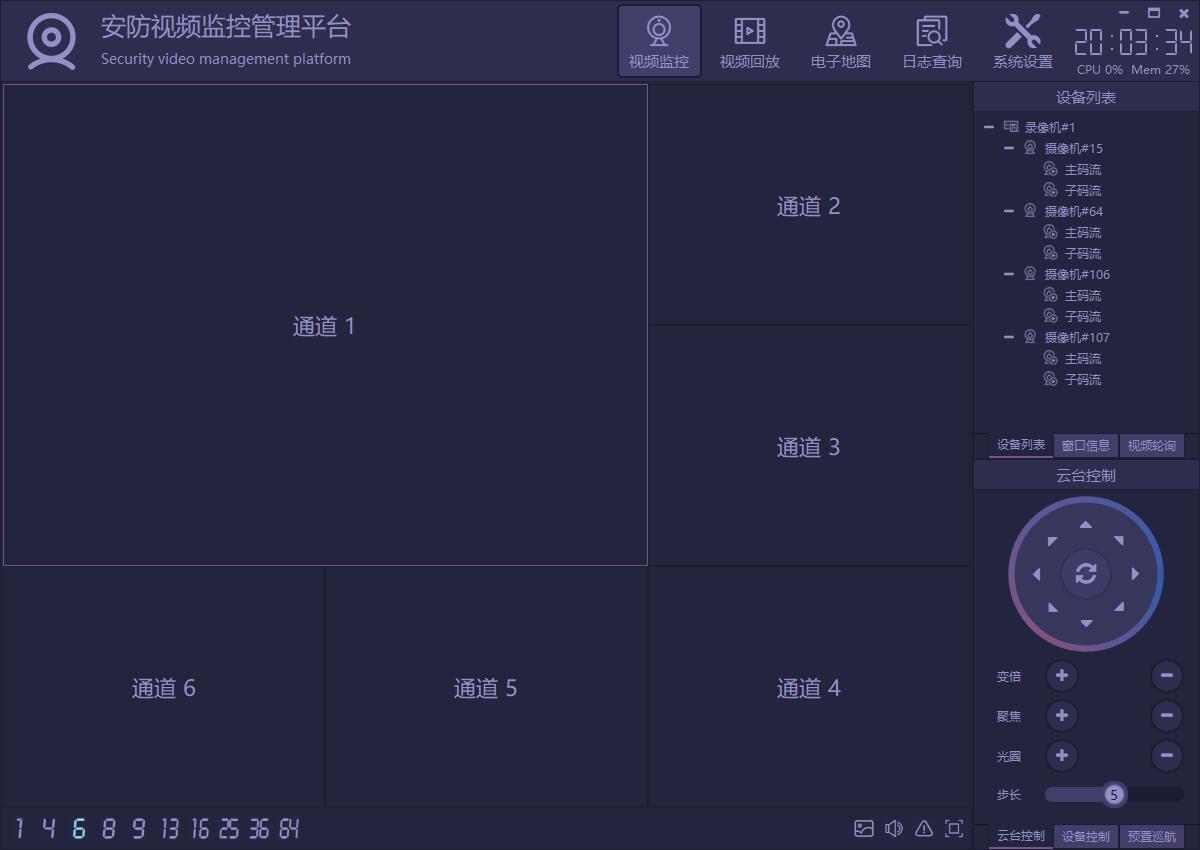Open 系统设置 system settings

tap(1022, 42)
